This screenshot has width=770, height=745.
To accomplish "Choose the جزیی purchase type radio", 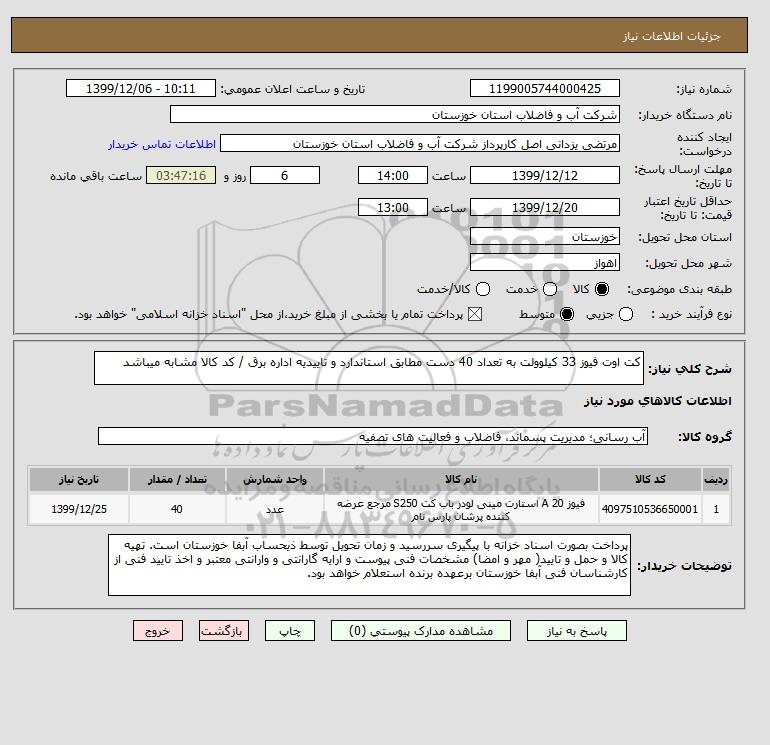I will click(x=626, y=314).
